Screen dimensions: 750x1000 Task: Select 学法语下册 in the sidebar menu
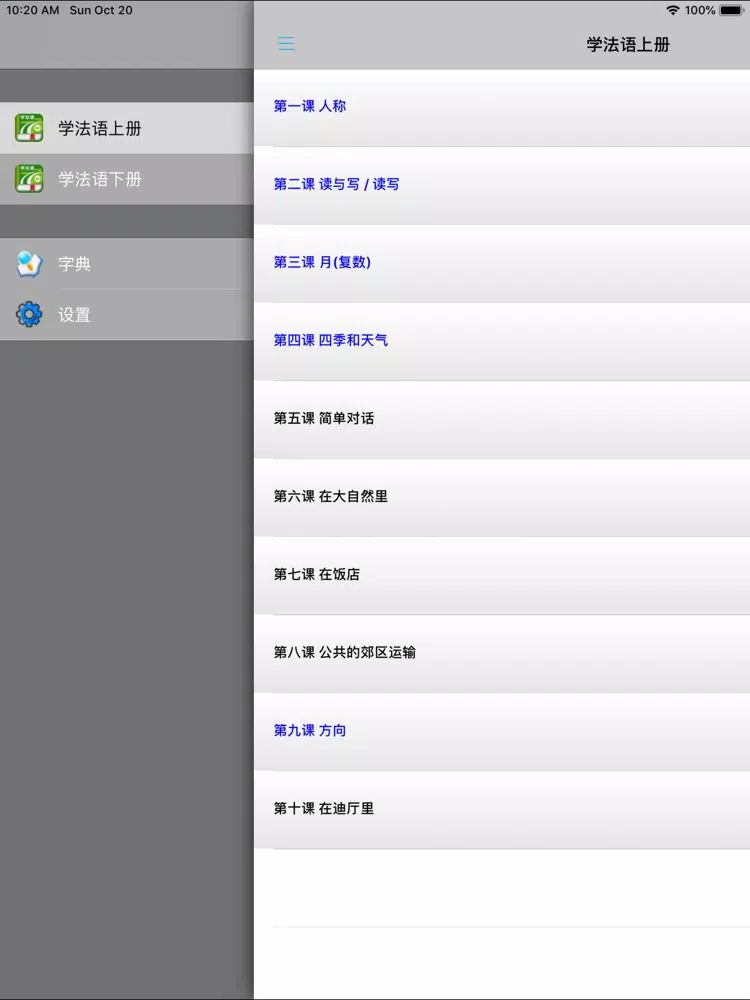pyautogui.click(x=127, y=179)
